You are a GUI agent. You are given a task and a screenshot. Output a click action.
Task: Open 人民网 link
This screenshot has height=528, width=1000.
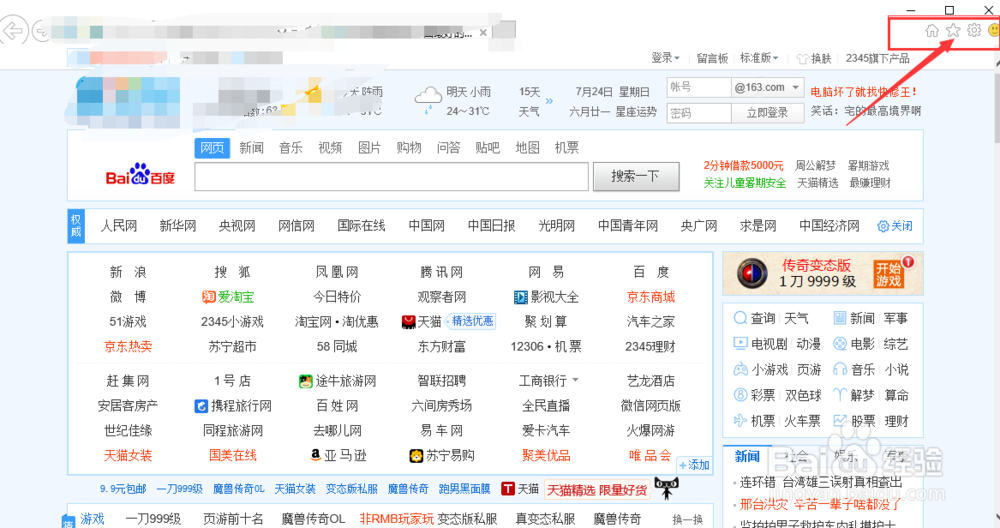(x=119, y=226)
